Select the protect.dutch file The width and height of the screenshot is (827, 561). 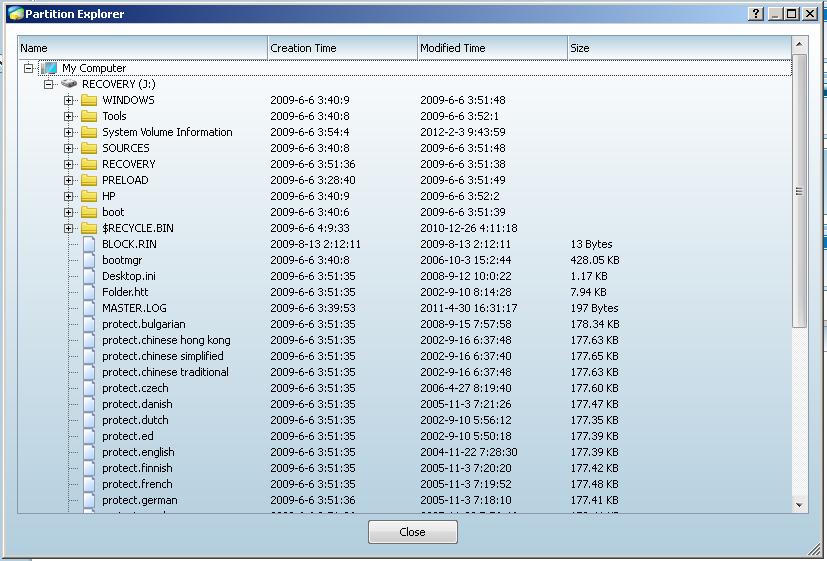click(x=135, y=420)
